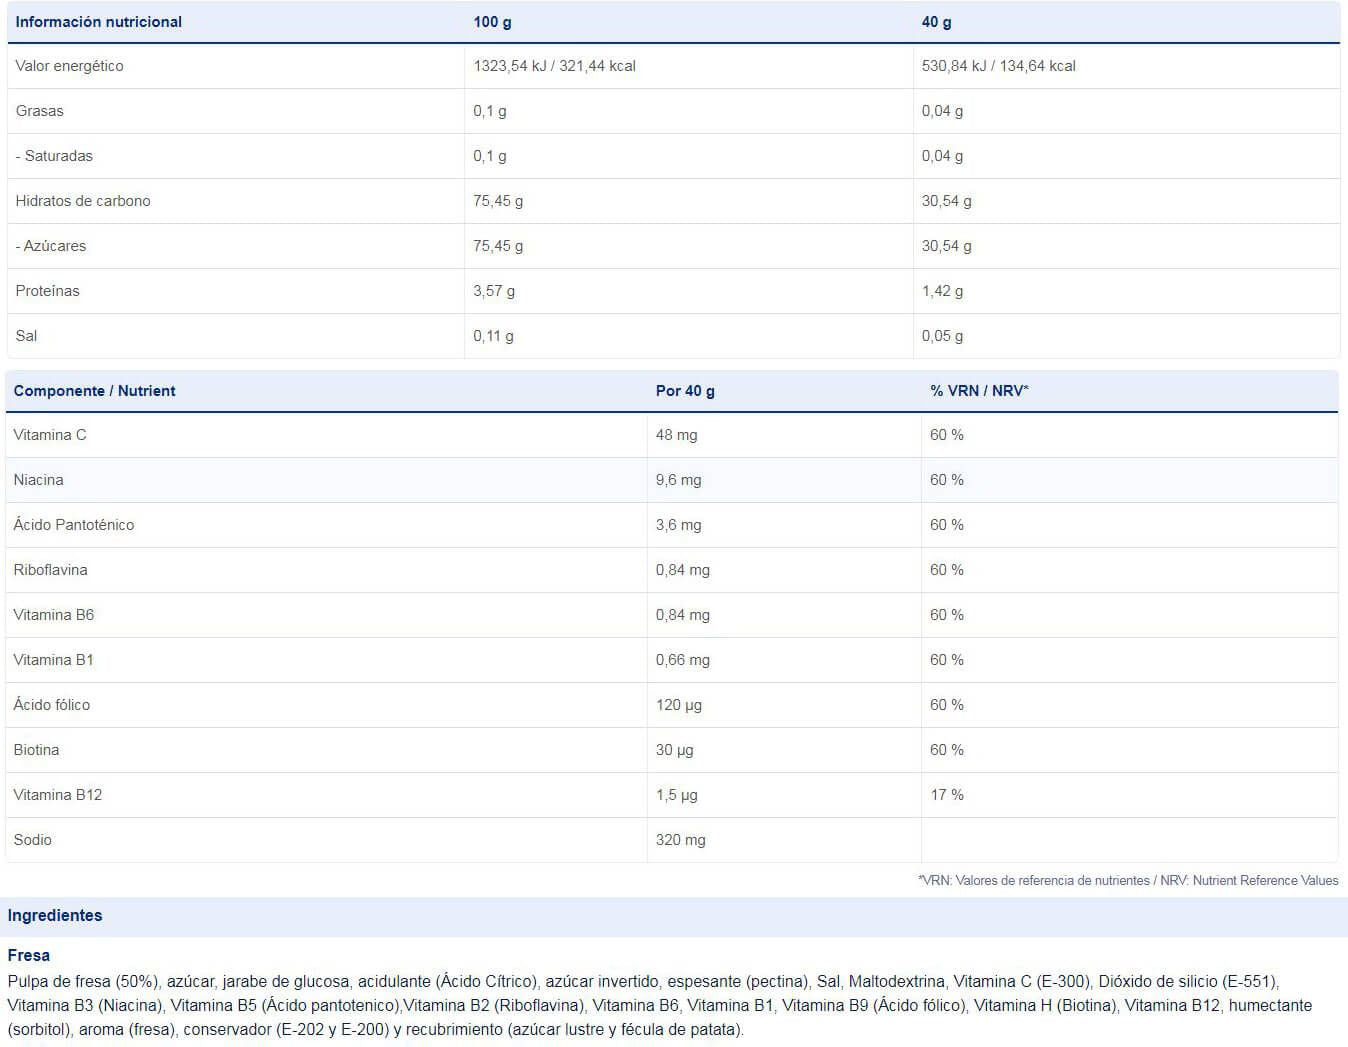Viewport: 1348px width, 1047px height.
Task: Select the Sodio 320 mg value
Action: pos(680,840)
